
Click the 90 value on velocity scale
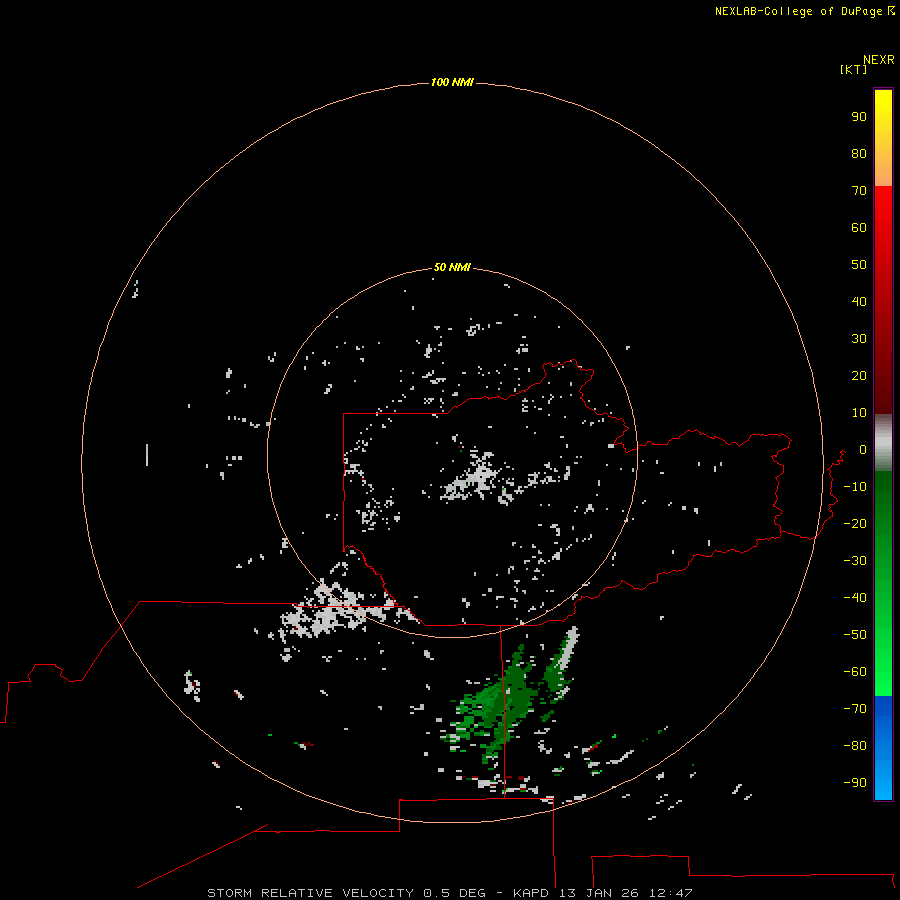pyautogui.click(x=859, y=117)
